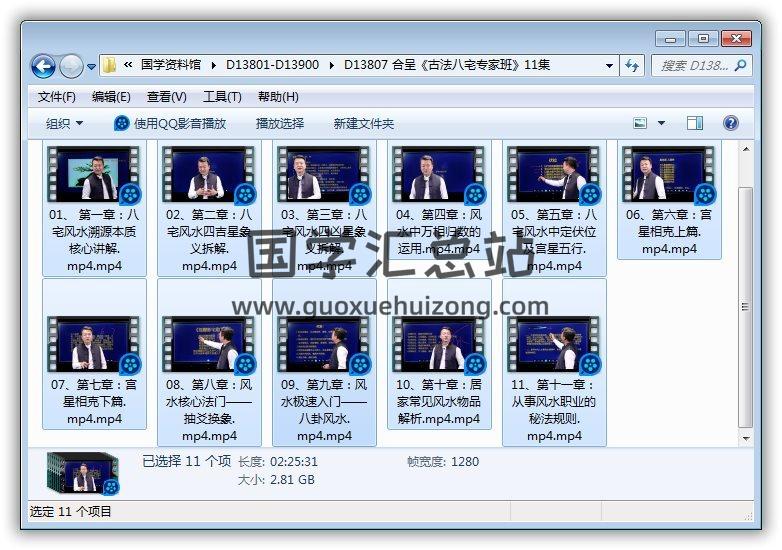This screenshot has width=782, height=550.
Task: Click the 播放选择 button
Action: point(279,123)
